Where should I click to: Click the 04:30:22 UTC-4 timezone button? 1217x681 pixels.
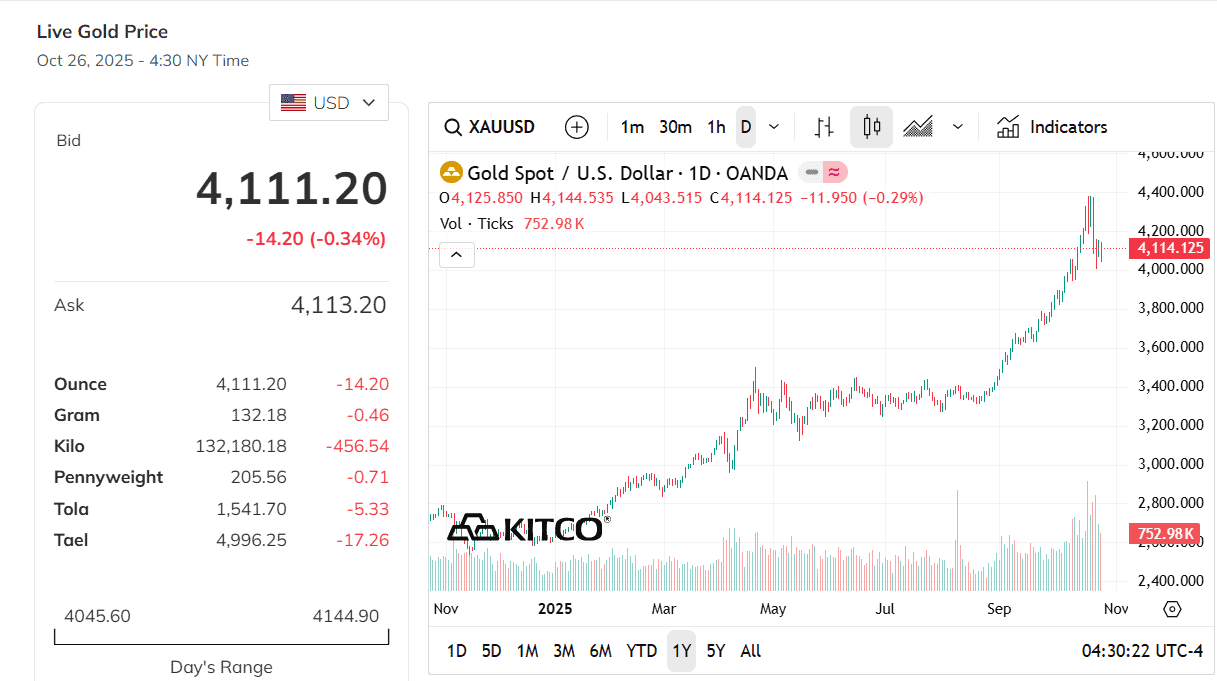click(x=1142, y=651)
